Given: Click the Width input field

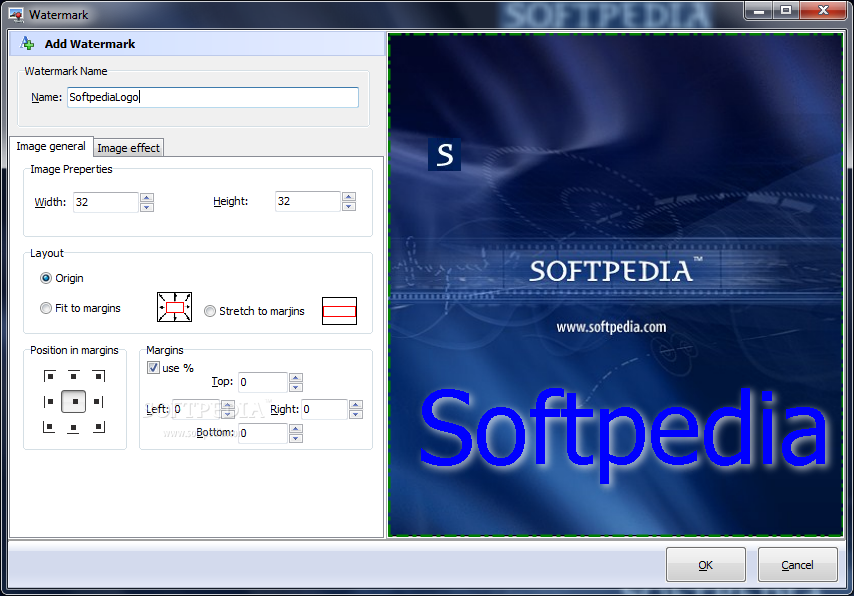Looking at the screenshot, I should (x=106, y=202).
